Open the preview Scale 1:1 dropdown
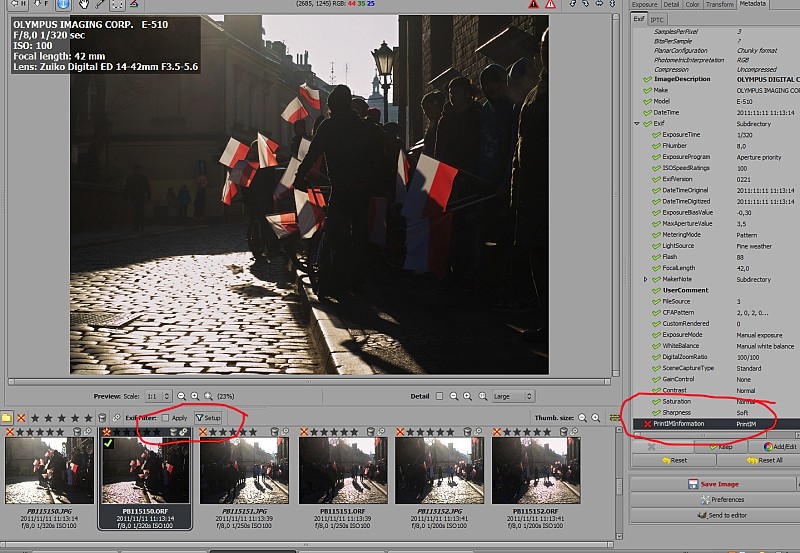 coord(158,396)
